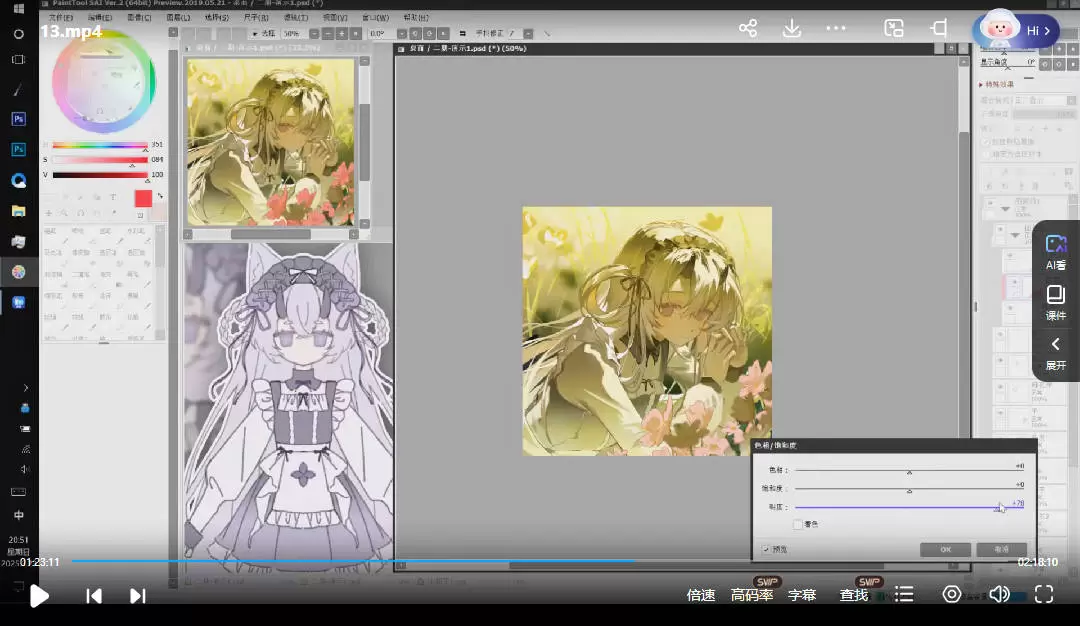The width and height of the screenshot is (1080, 626).
Task: Adjust the H hue color slider
Action: [x=100, y=145]
